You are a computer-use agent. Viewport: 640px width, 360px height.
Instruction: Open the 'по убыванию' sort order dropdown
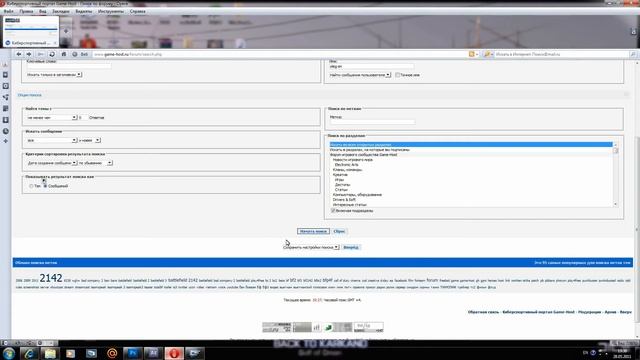(x=96, y=163)
